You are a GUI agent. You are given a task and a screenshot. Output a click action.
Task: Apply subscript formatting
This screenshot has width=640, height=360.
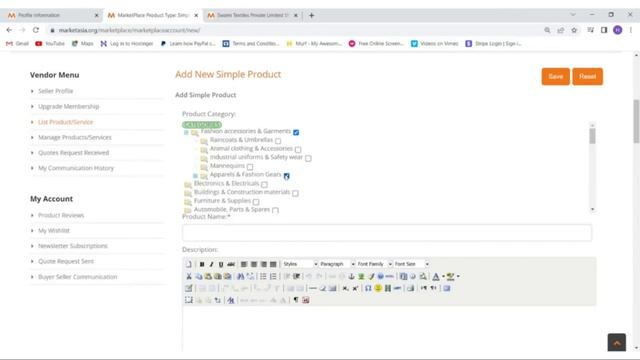(345, 288)
